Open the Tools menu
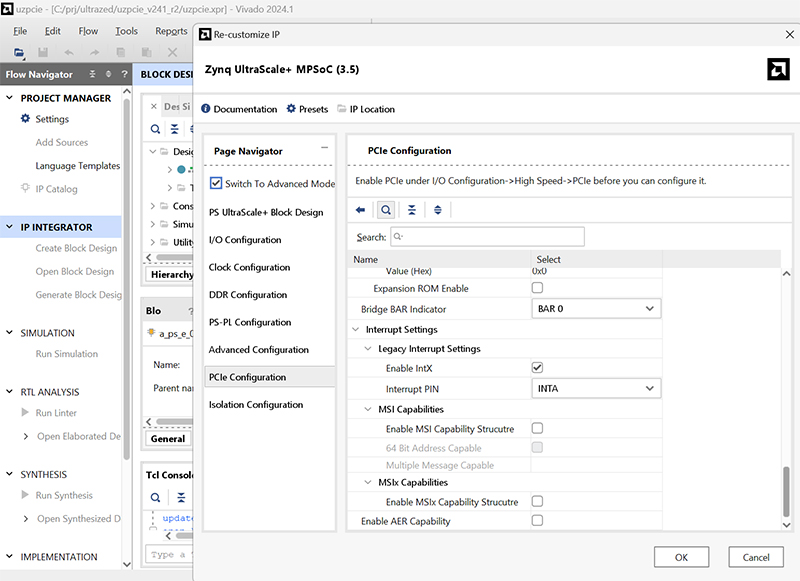Screen dimensions: 800x581 coord(126,31)
